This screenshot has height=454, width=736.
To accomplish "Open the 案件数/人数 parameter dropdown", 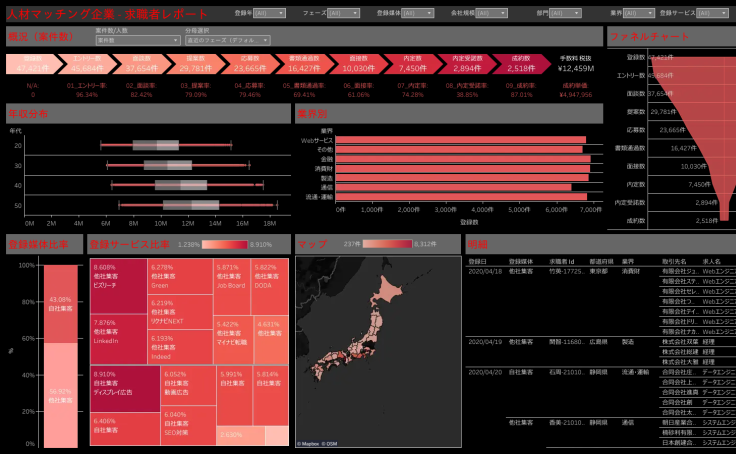I will coord(138,40).
